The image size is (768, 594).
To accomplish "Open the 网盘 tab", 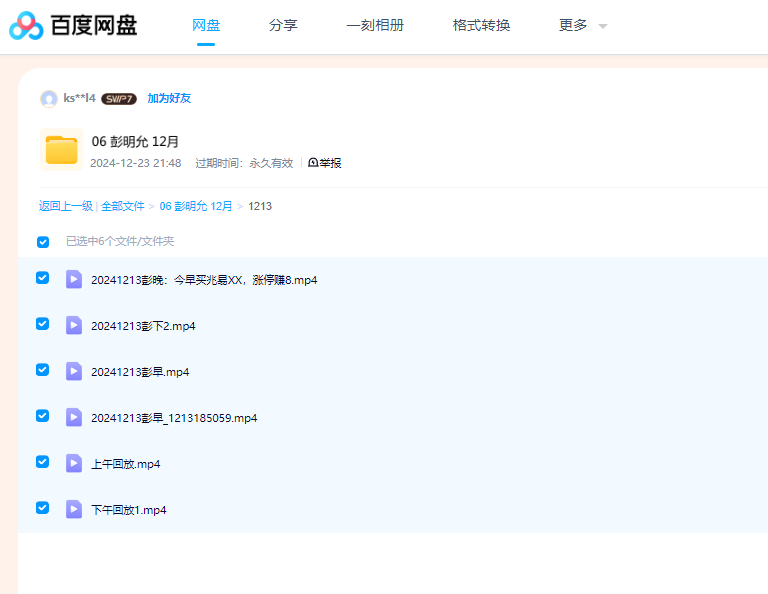I will pyautogui.click(x=206, y=25).
